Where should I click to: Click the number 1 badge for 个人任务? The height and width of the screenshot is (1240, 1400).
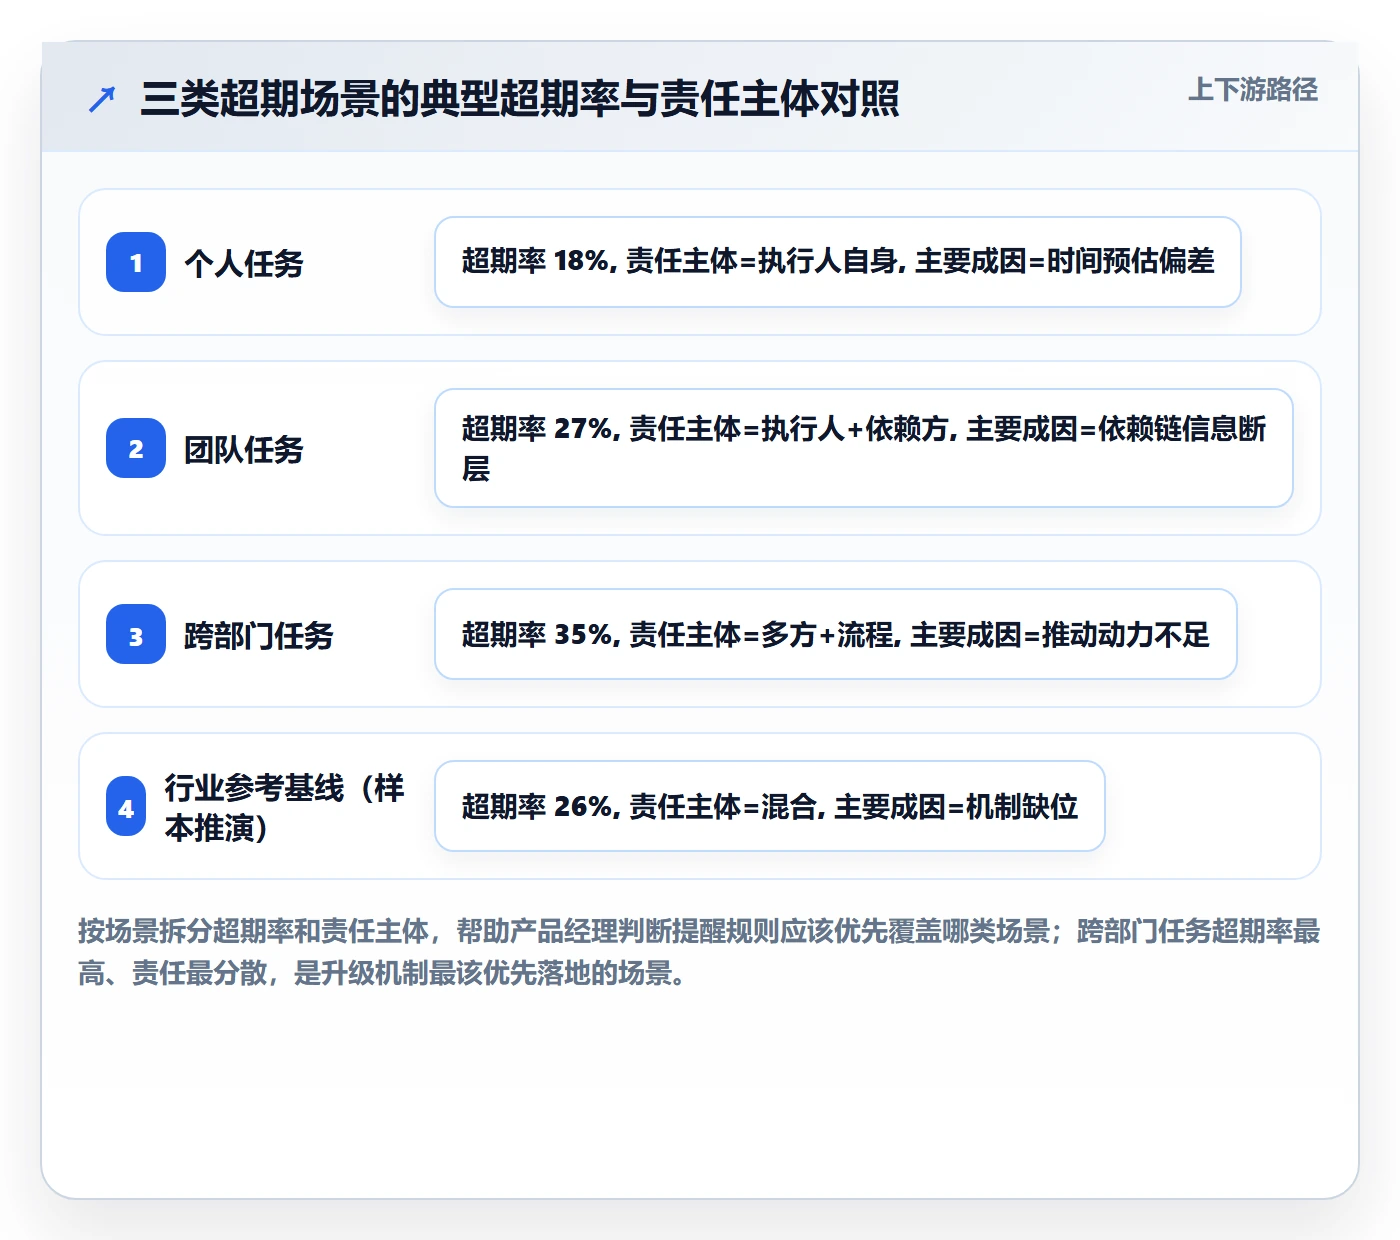pos(136,262)
